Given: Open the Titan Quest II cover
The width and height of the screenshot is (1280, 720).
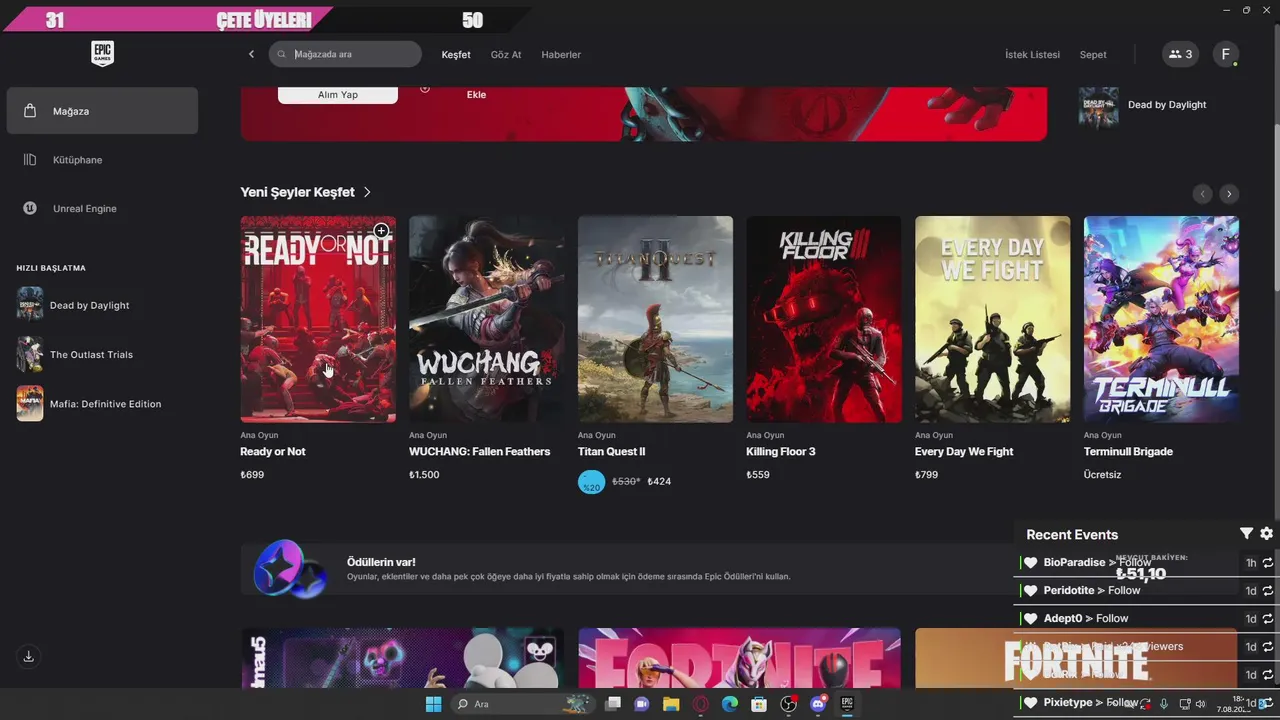Looking at the screenshot, I should 655,319.
